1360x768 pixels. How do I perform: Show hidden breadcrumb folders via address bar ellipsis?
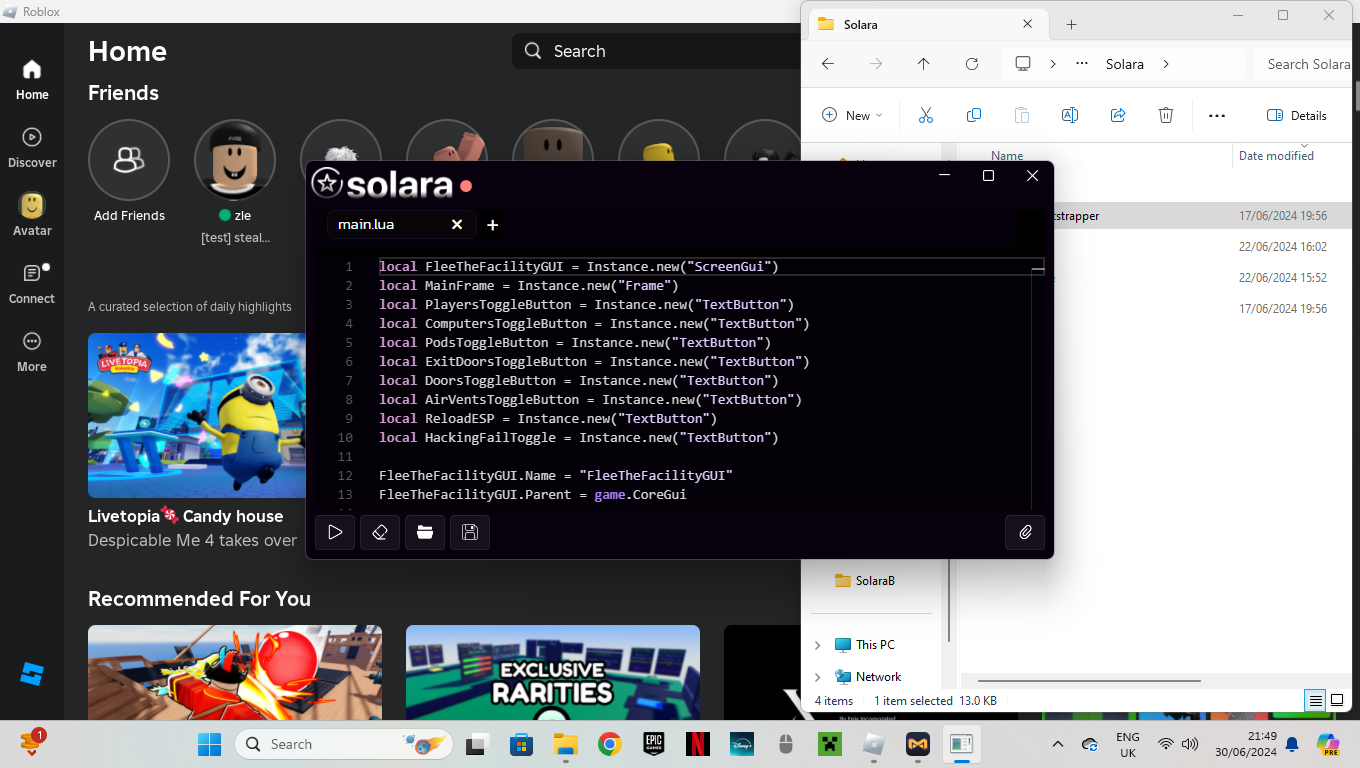[1082, 64]
